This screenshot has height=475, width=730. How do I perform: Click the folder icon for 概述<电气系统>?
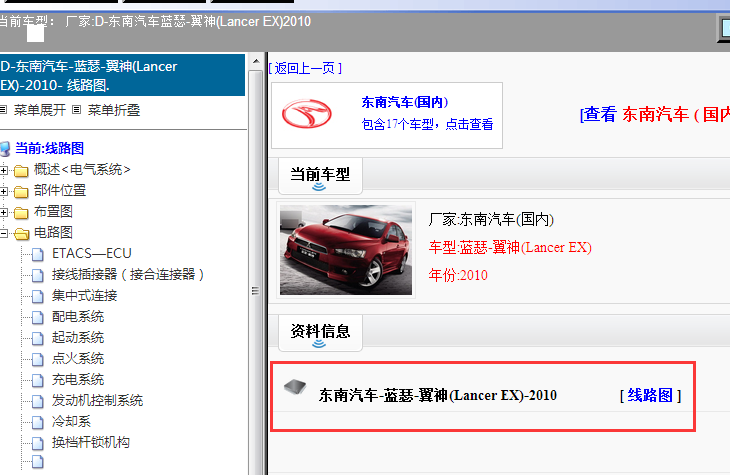(x=21, y=171)
